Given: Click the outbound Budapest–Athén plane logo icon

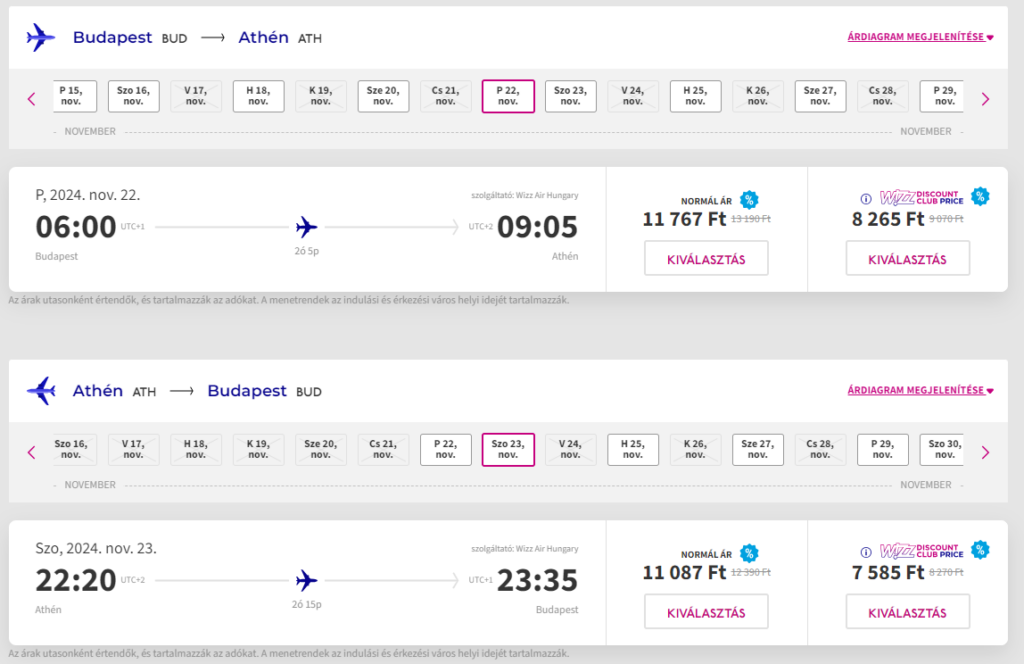Looking at the screenshot, I should pyautogui.click(x=41, y=38).
